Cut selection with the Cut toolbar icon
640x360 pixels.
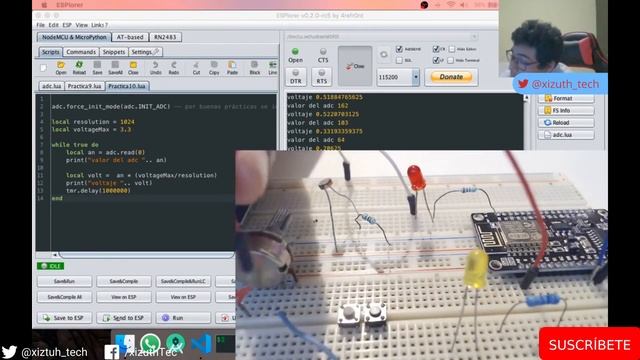196,68
